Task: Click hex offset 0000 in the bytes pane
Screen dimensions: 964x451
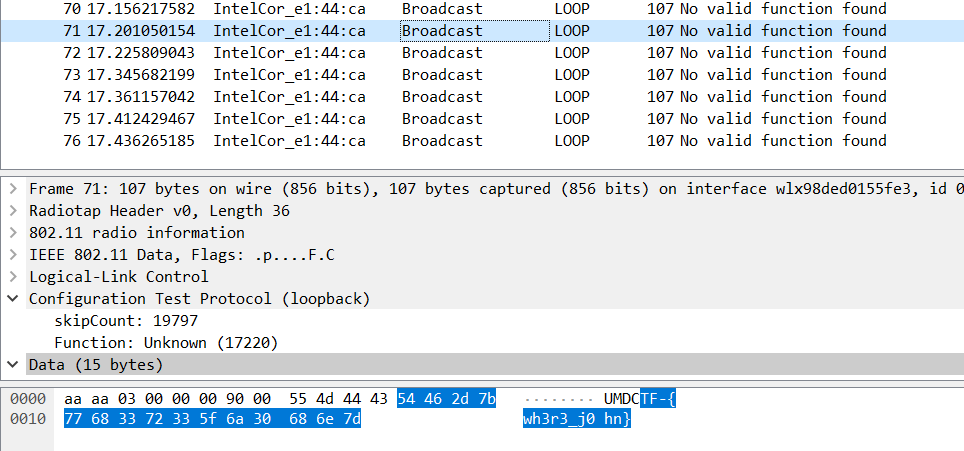Action: point(28,399)
